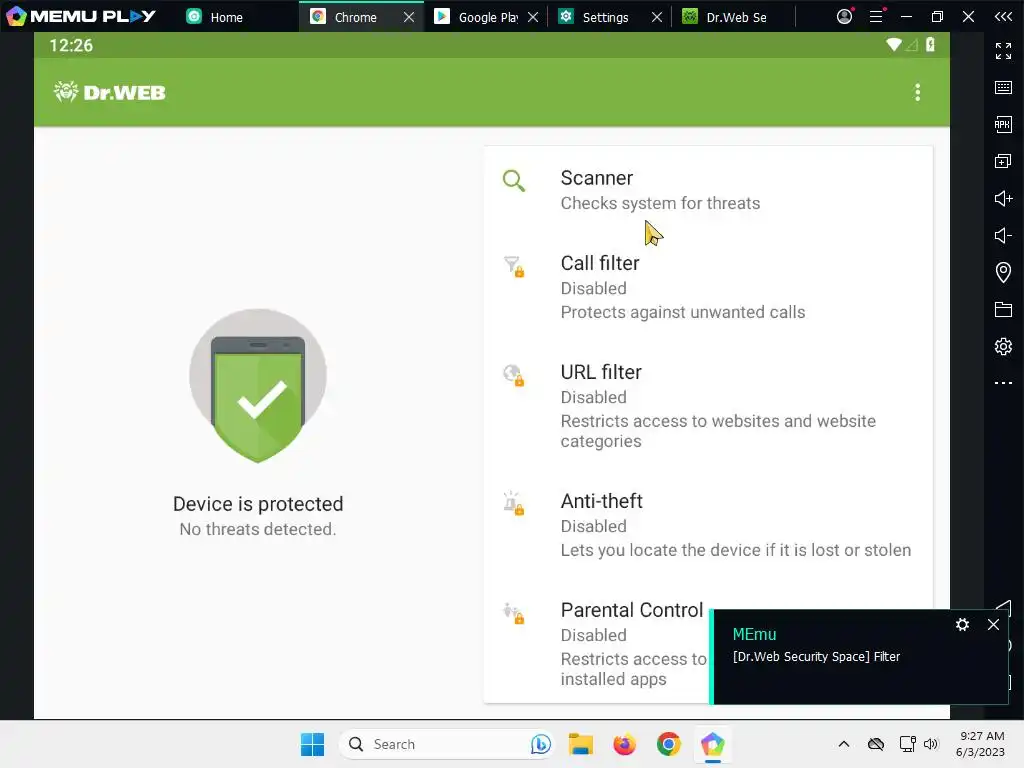Viewport: 1024px width, 768px height.
Task: Click MEmu multi-instance window icon in sidebar
Action: coord(1003,161)
